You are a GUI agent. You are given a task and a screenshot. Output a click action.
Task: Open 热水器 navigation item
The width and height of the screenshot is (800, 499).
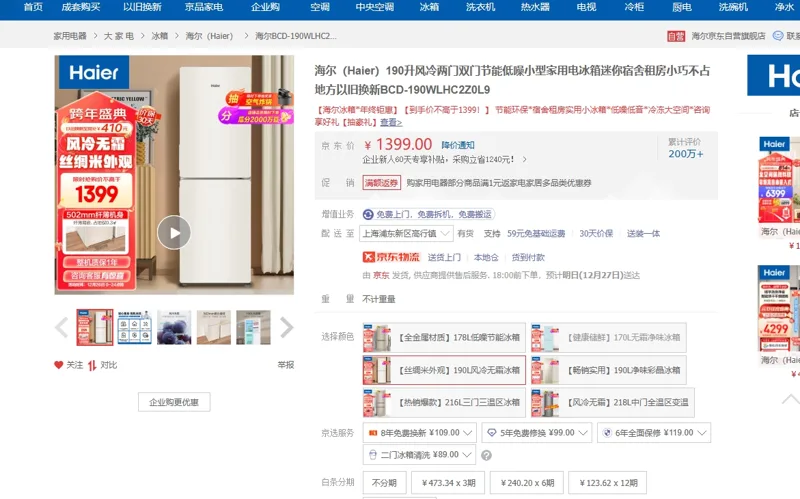point(535,7)
